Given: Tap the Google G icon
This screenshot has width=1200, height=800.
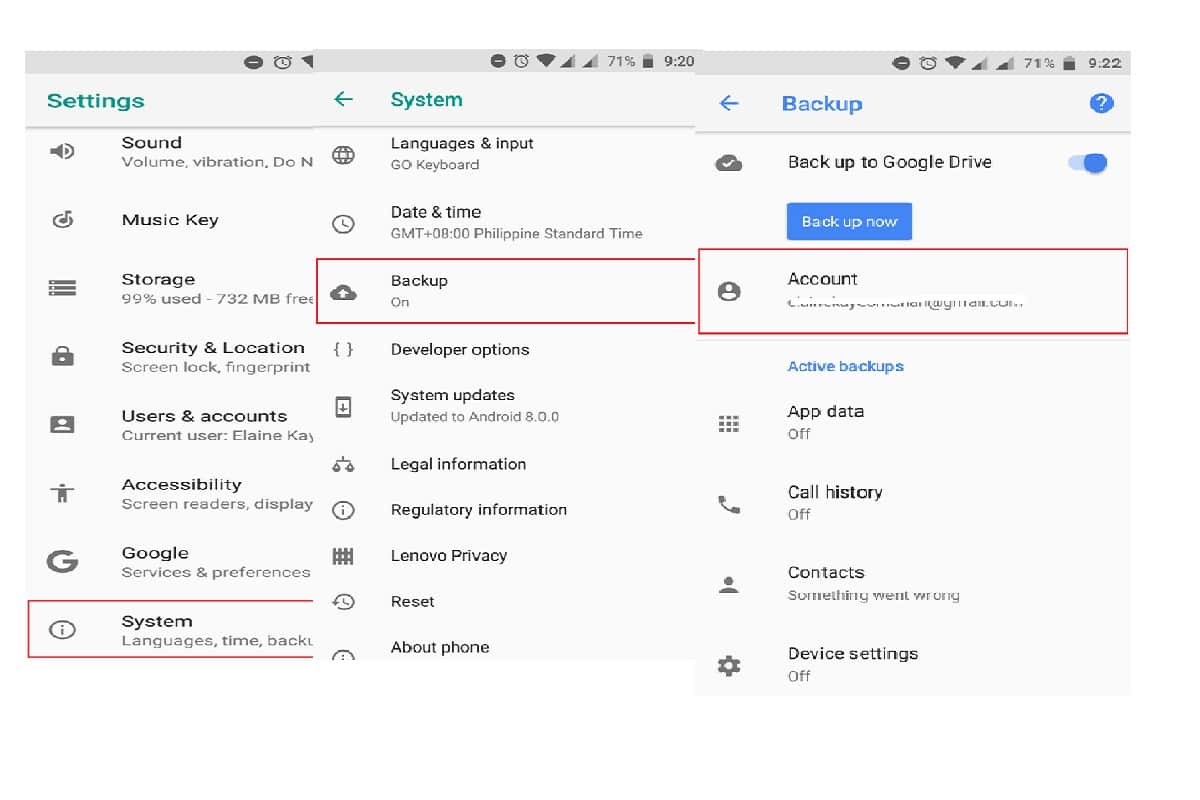Looking at the screenshot, I should coord(62,561).
